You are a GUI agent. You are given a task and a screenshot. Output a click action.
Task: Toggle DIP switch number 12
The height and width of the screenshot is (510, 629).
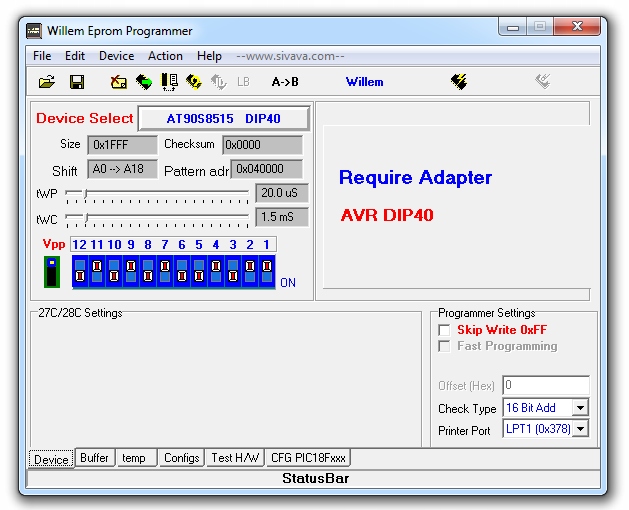pyautogui.click(x=80, y=270)
